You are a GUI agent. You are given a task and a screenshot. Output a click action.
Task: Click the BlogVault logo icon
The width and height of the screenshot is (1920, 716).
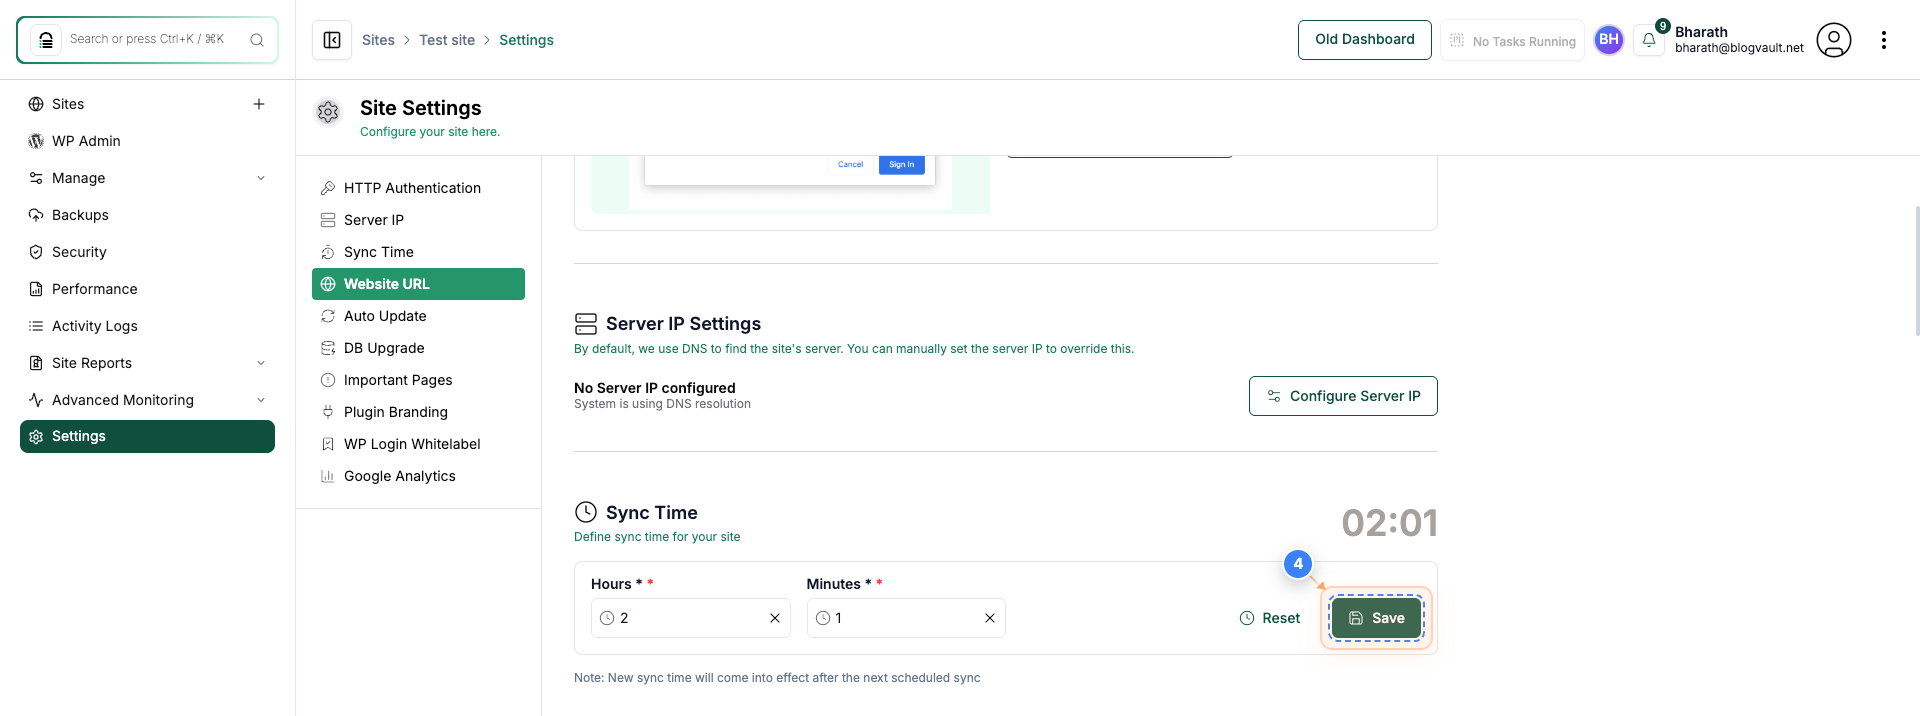point(46,40)
